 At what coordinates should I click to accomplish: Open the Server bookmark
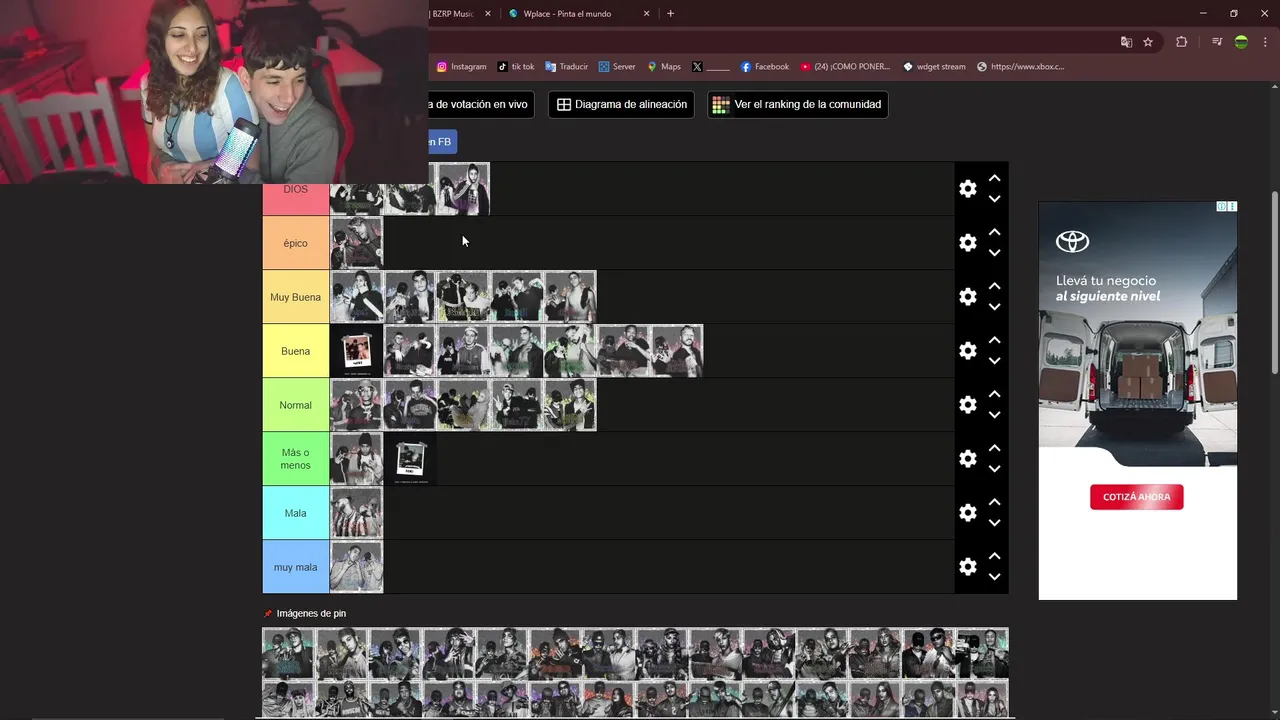tap(617, 67)
